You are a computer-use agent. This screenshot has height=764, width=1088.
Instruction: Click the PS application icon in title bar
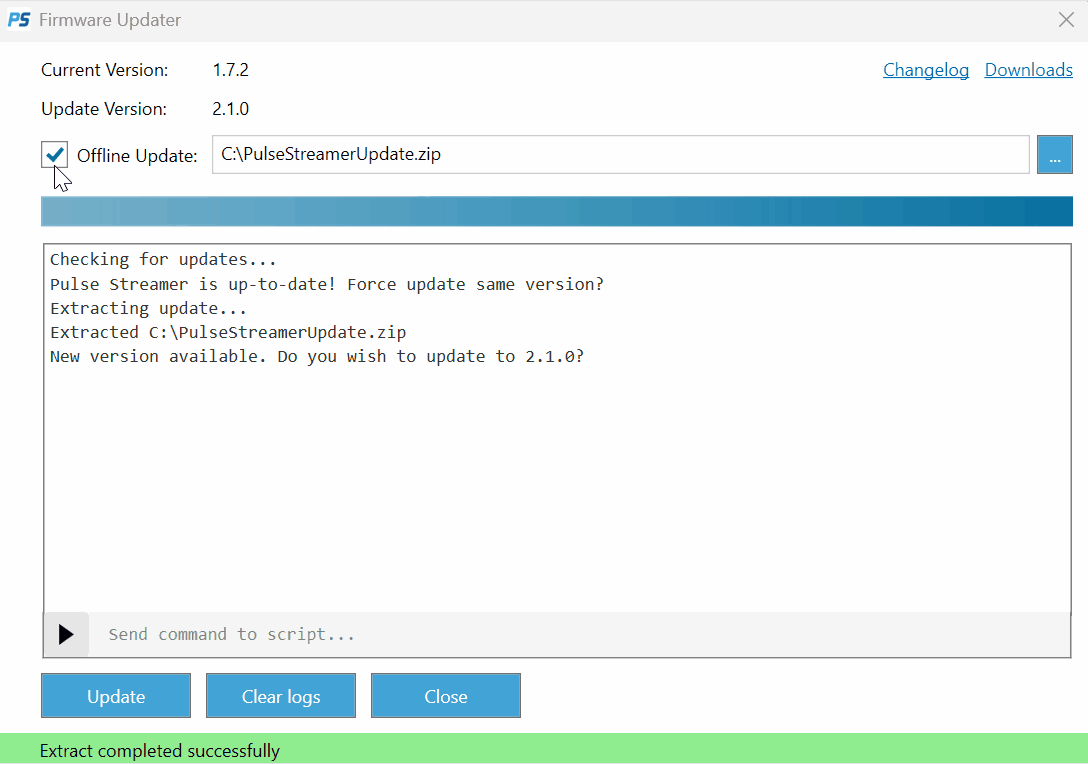coord(19,20)
